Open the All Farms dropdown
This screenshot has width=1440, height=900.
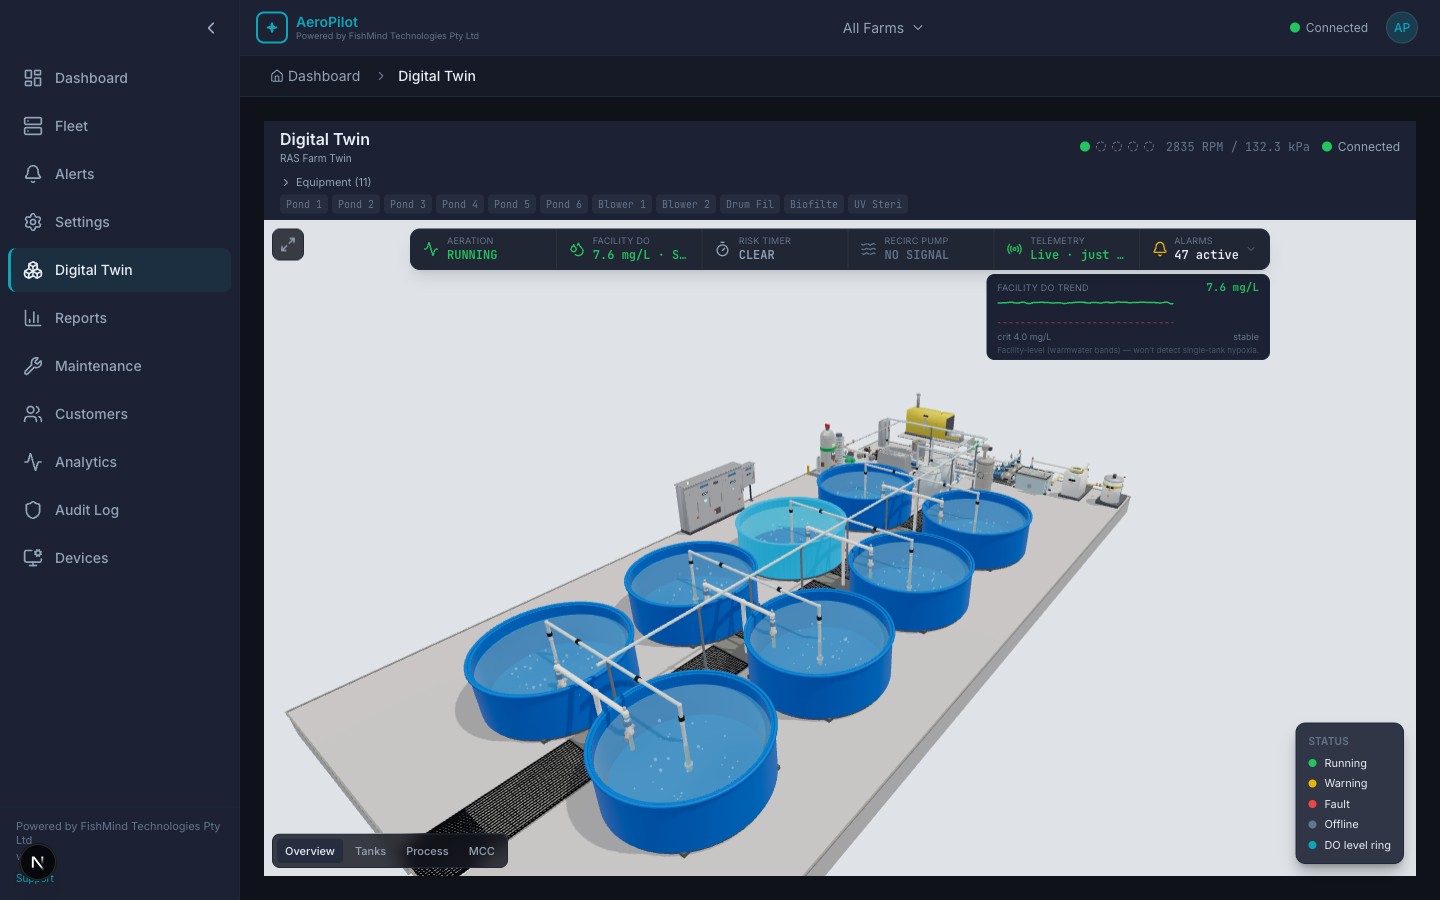click(883, 28)
